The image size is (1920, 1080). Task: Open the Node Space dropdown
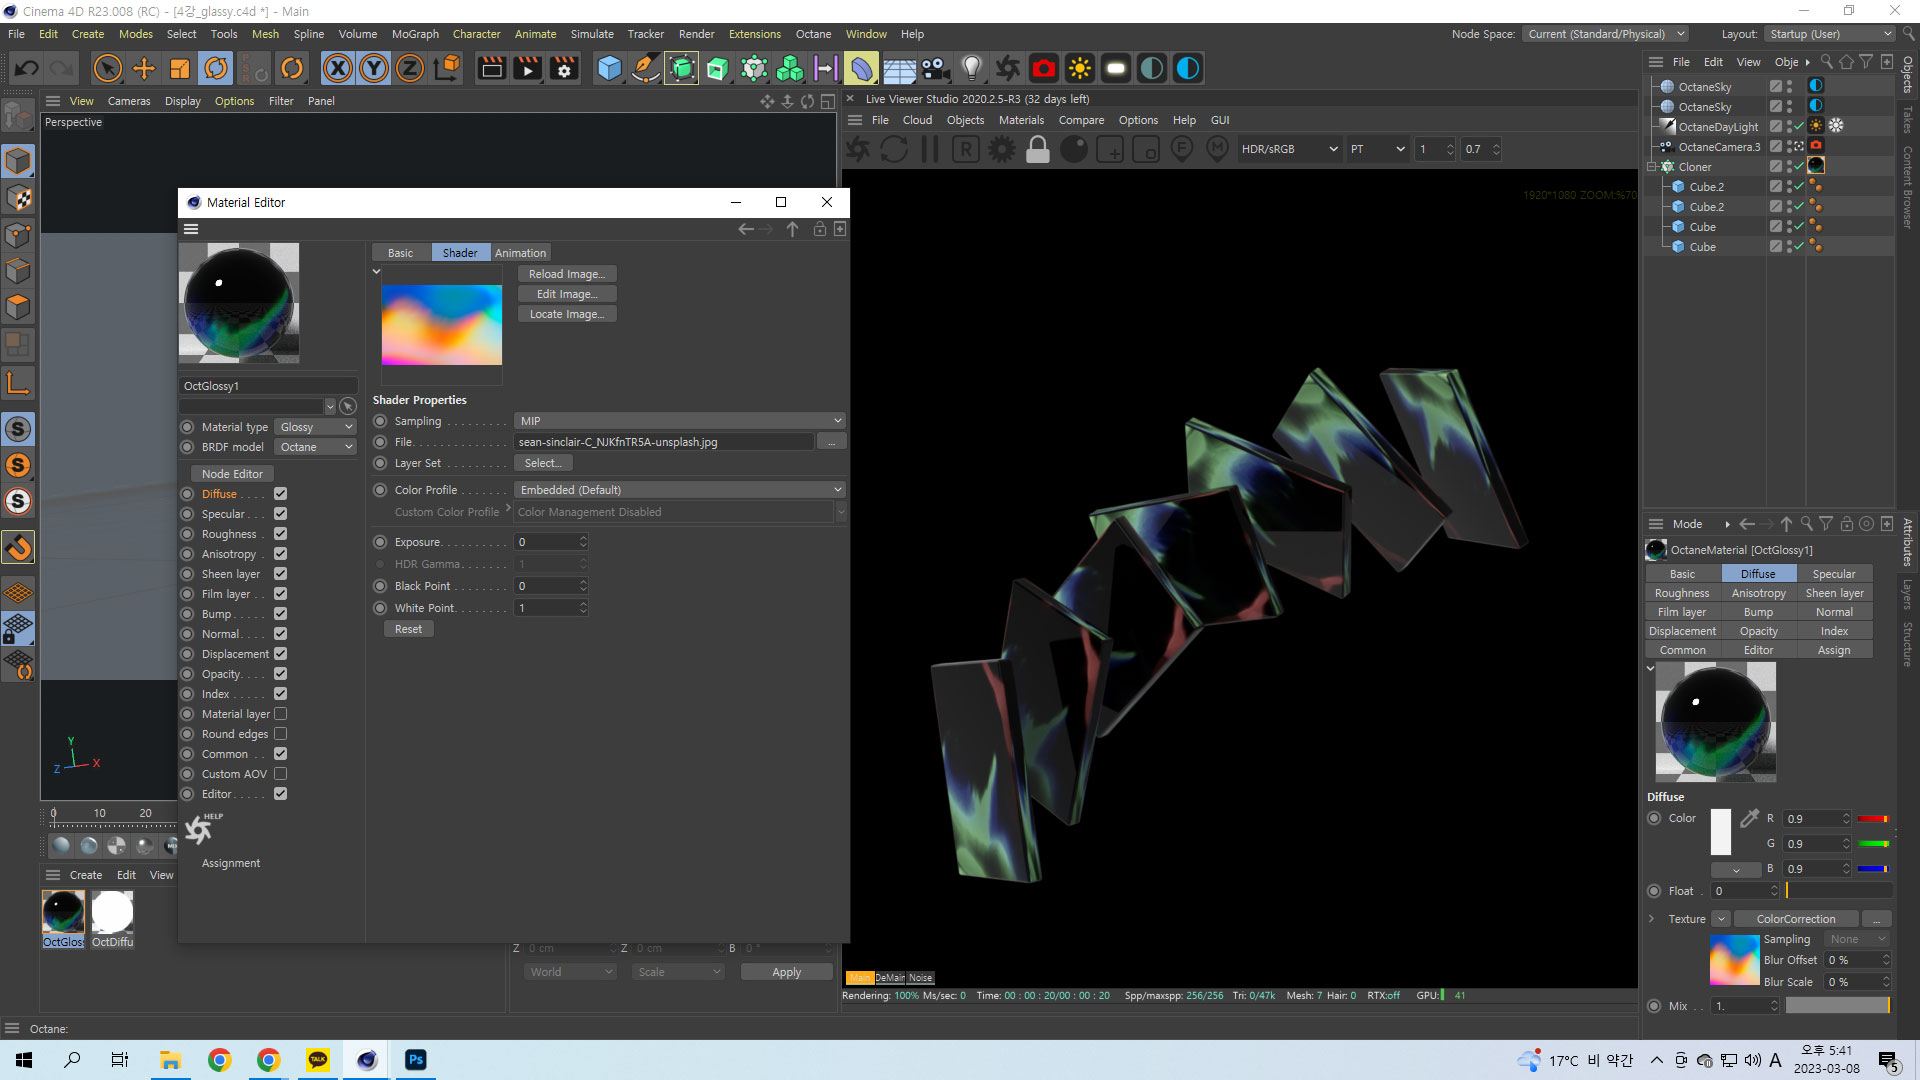1606,34
